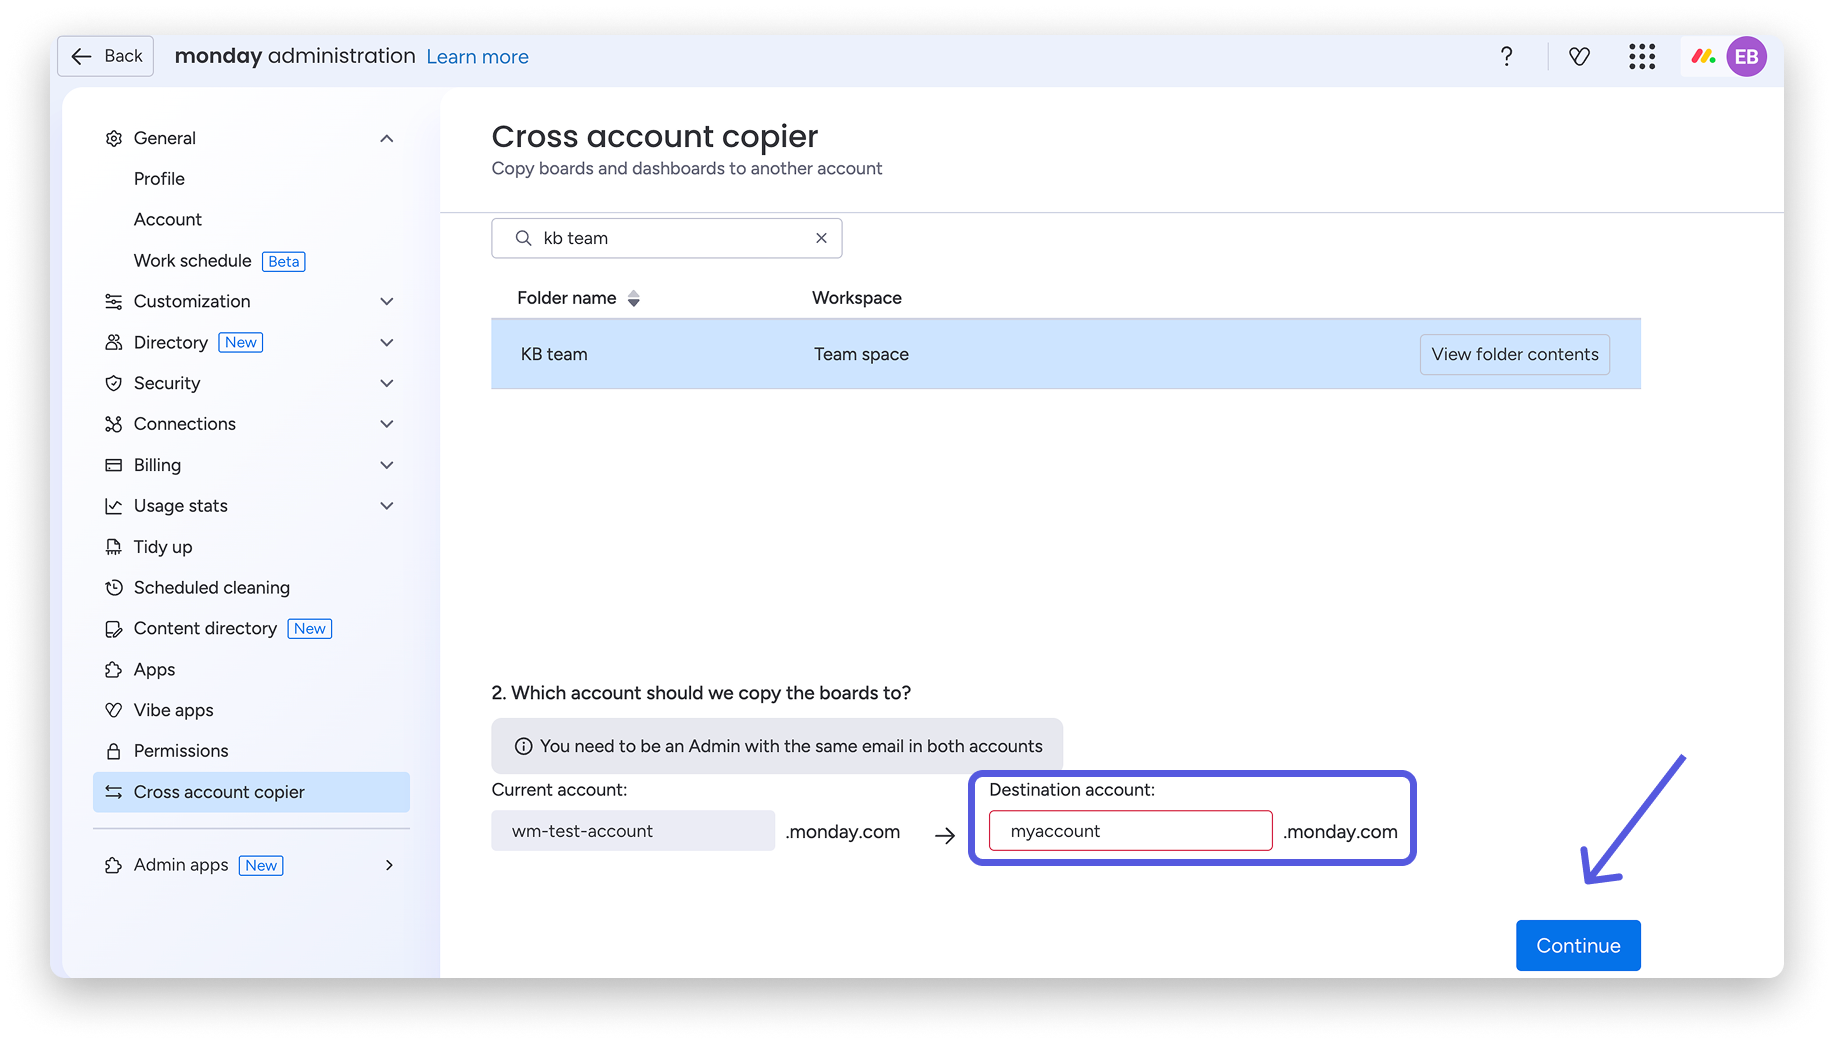The width and height of the screenshot is (1834, 1043).
Task: Click the Workspace column header
Action: click(857, 298)
